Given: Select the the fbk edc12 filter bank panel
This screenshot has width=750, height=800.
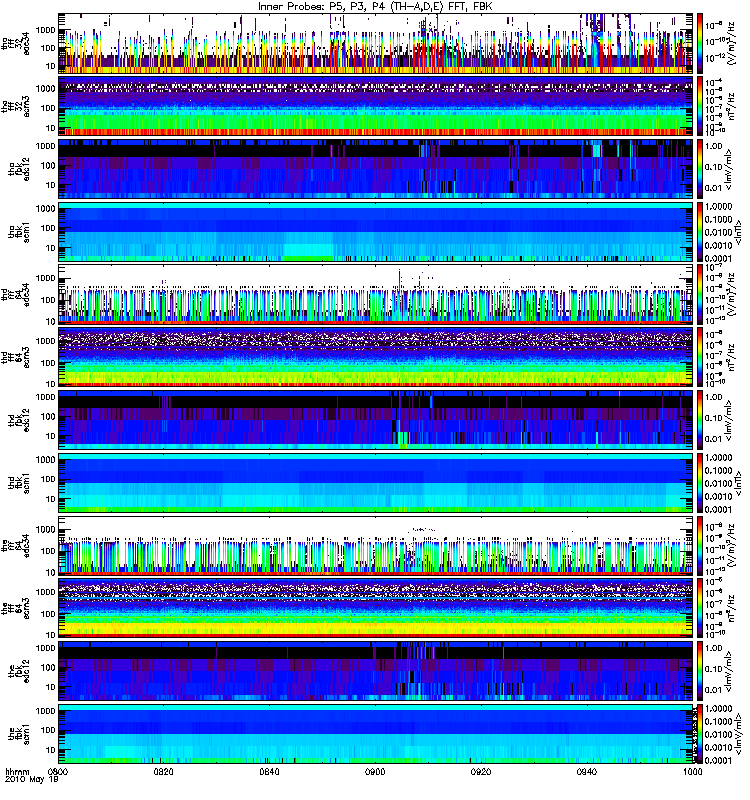Looking at the screenshot, I should [376, 671].
